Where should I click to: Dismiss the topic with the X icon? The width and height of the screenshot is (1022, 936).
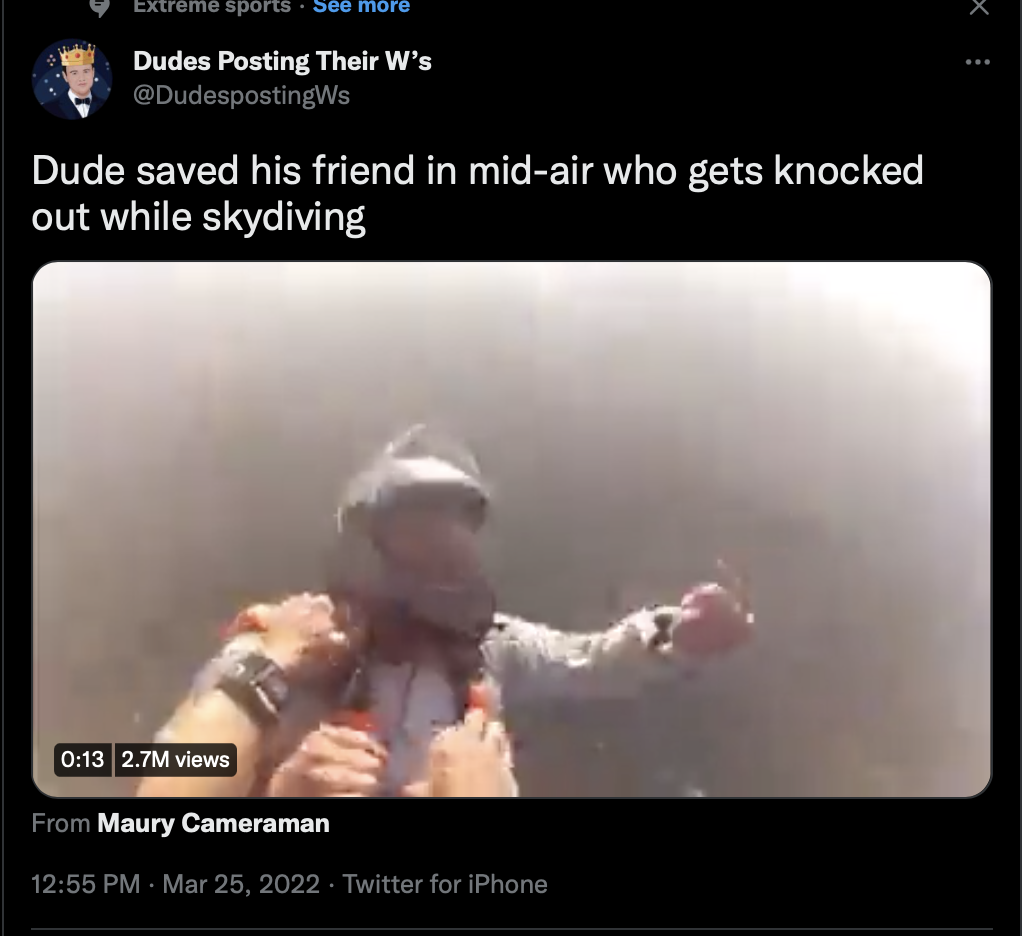tap(979, 7)
